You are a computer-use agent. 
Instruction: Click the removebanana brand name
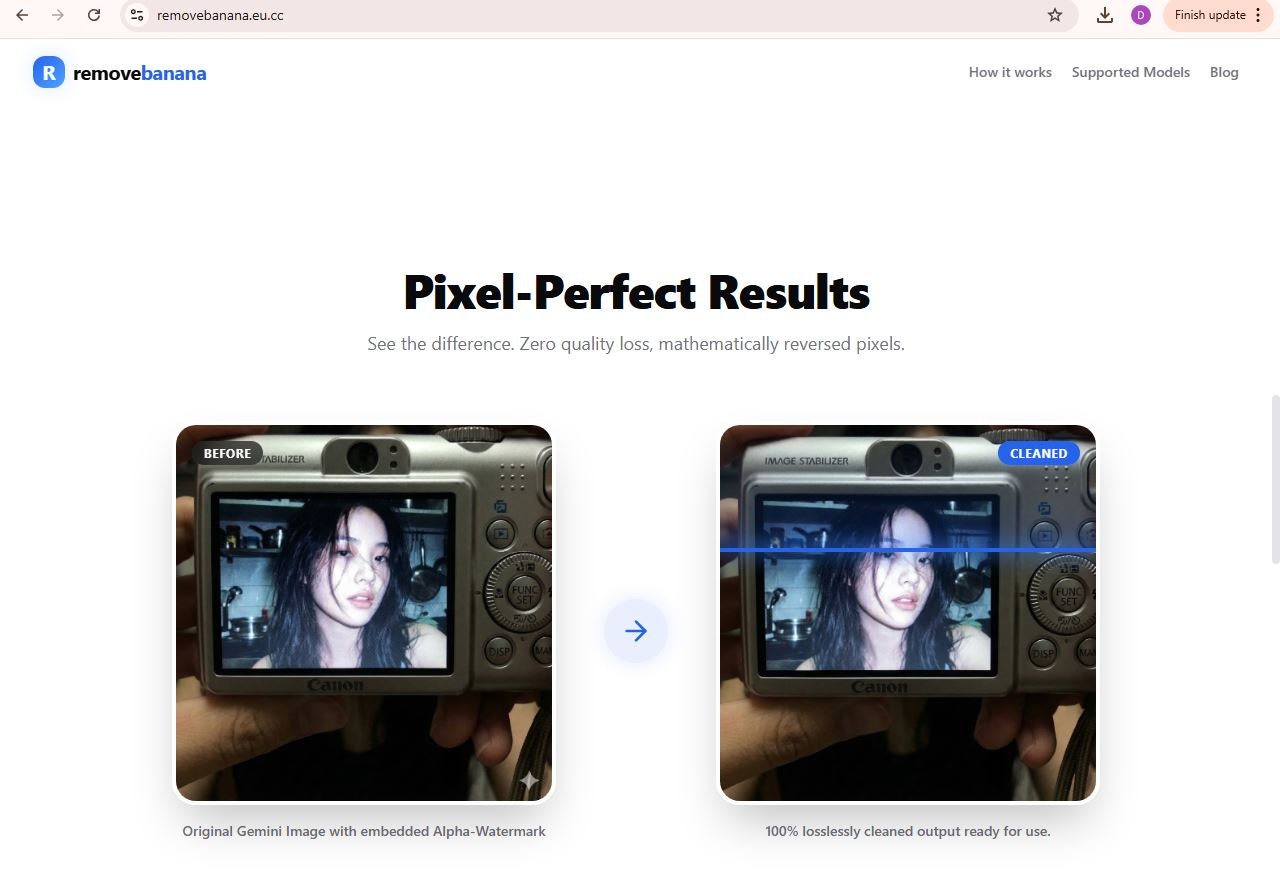[140, 73]
